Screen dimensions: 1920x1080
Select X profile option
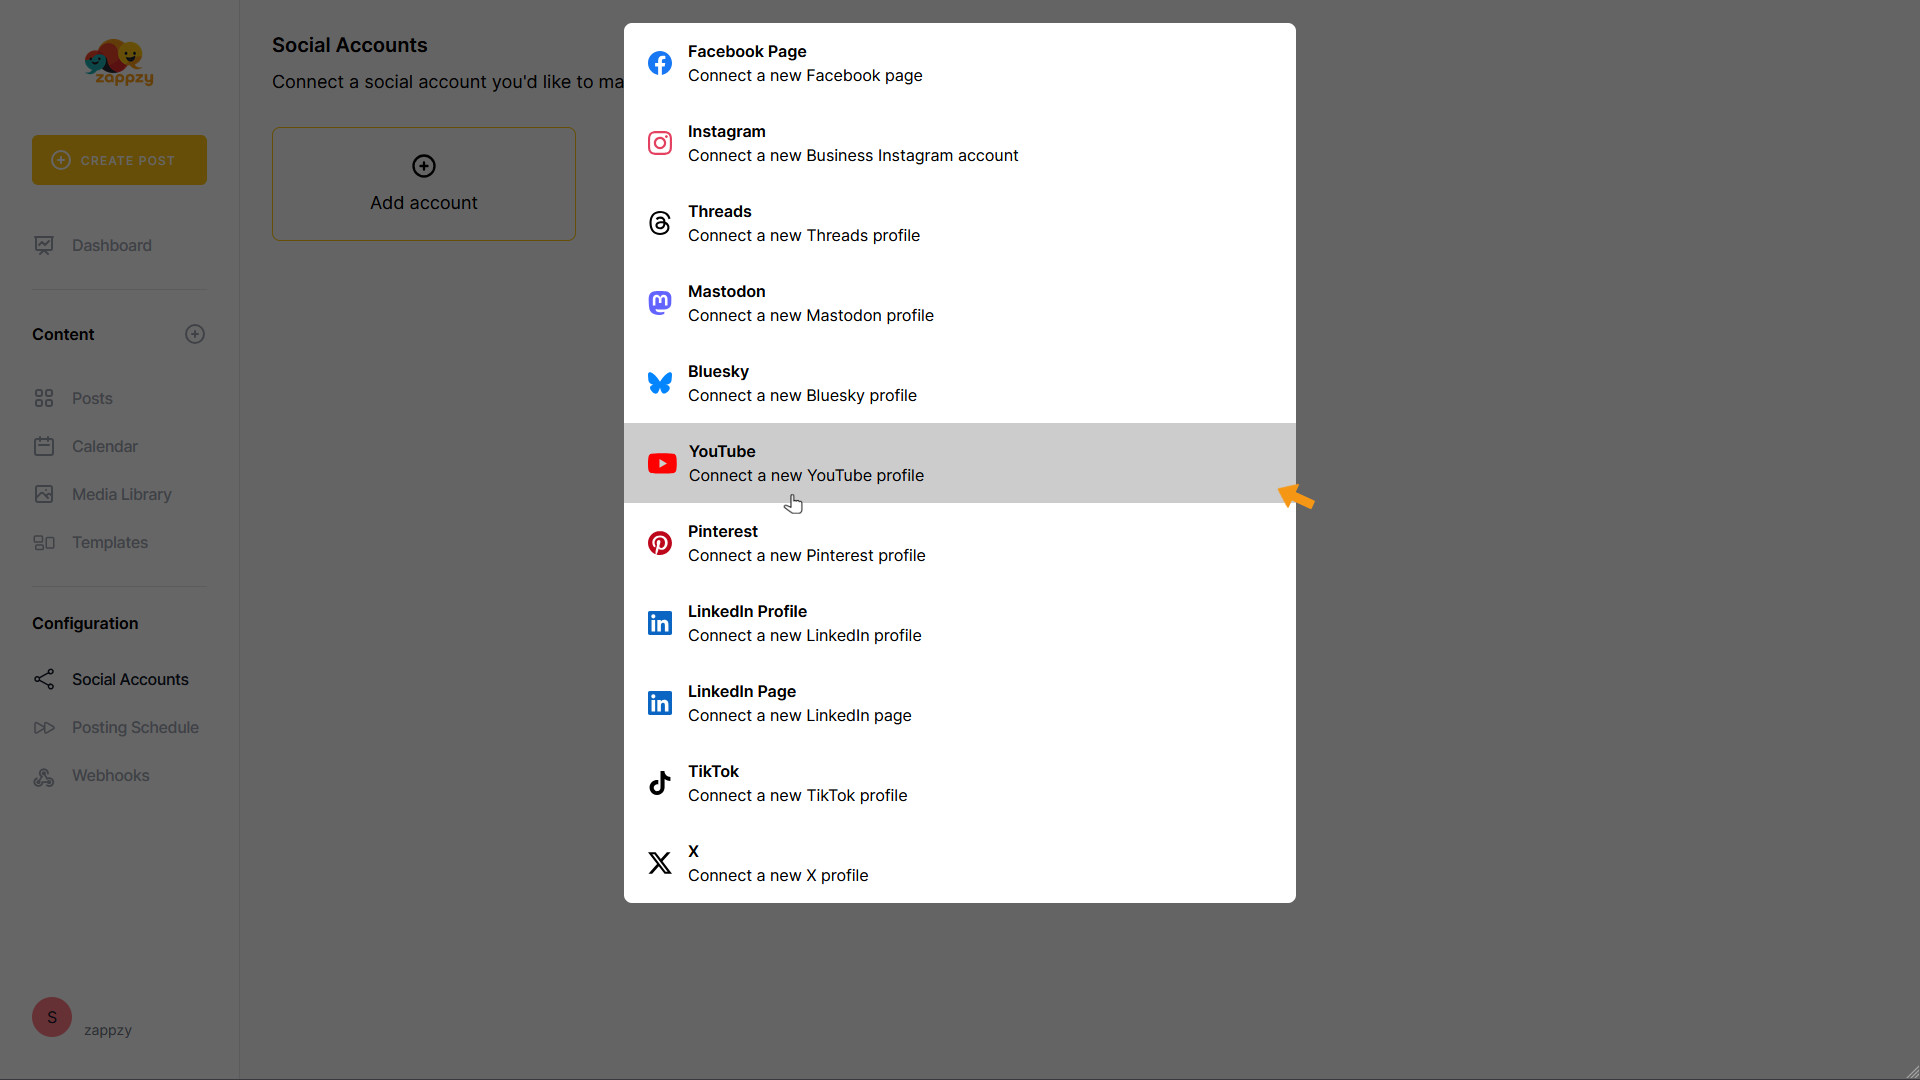tap(960, 863)
